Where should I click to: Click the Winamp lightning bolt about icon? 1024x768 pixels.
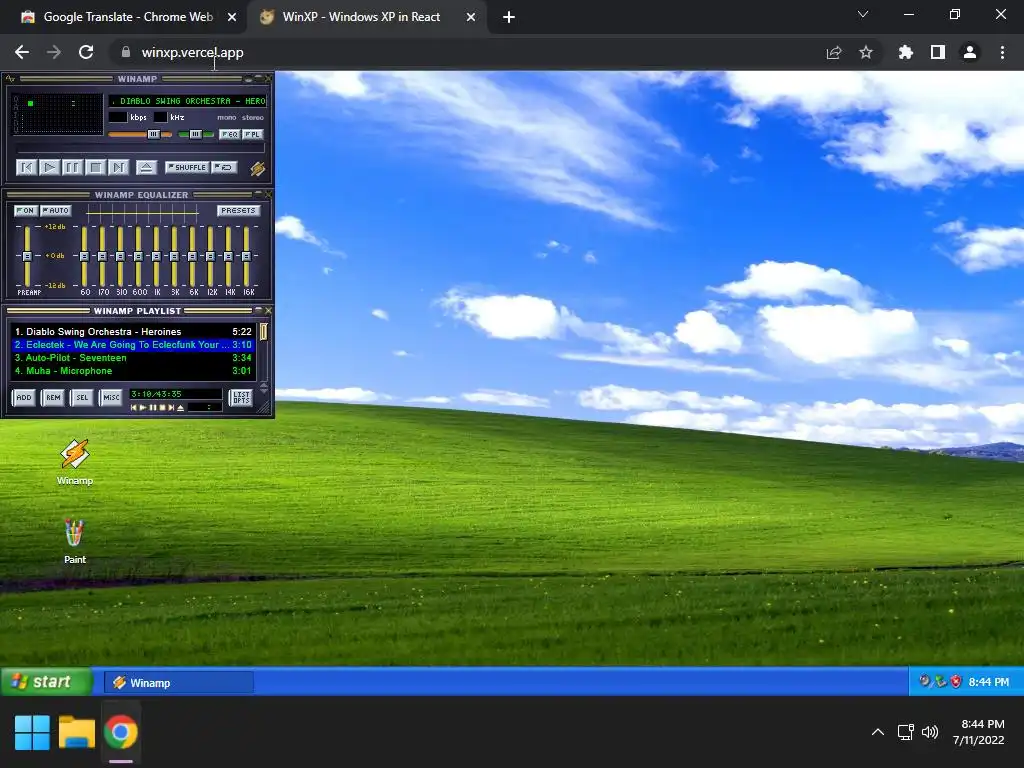(257, 168)
